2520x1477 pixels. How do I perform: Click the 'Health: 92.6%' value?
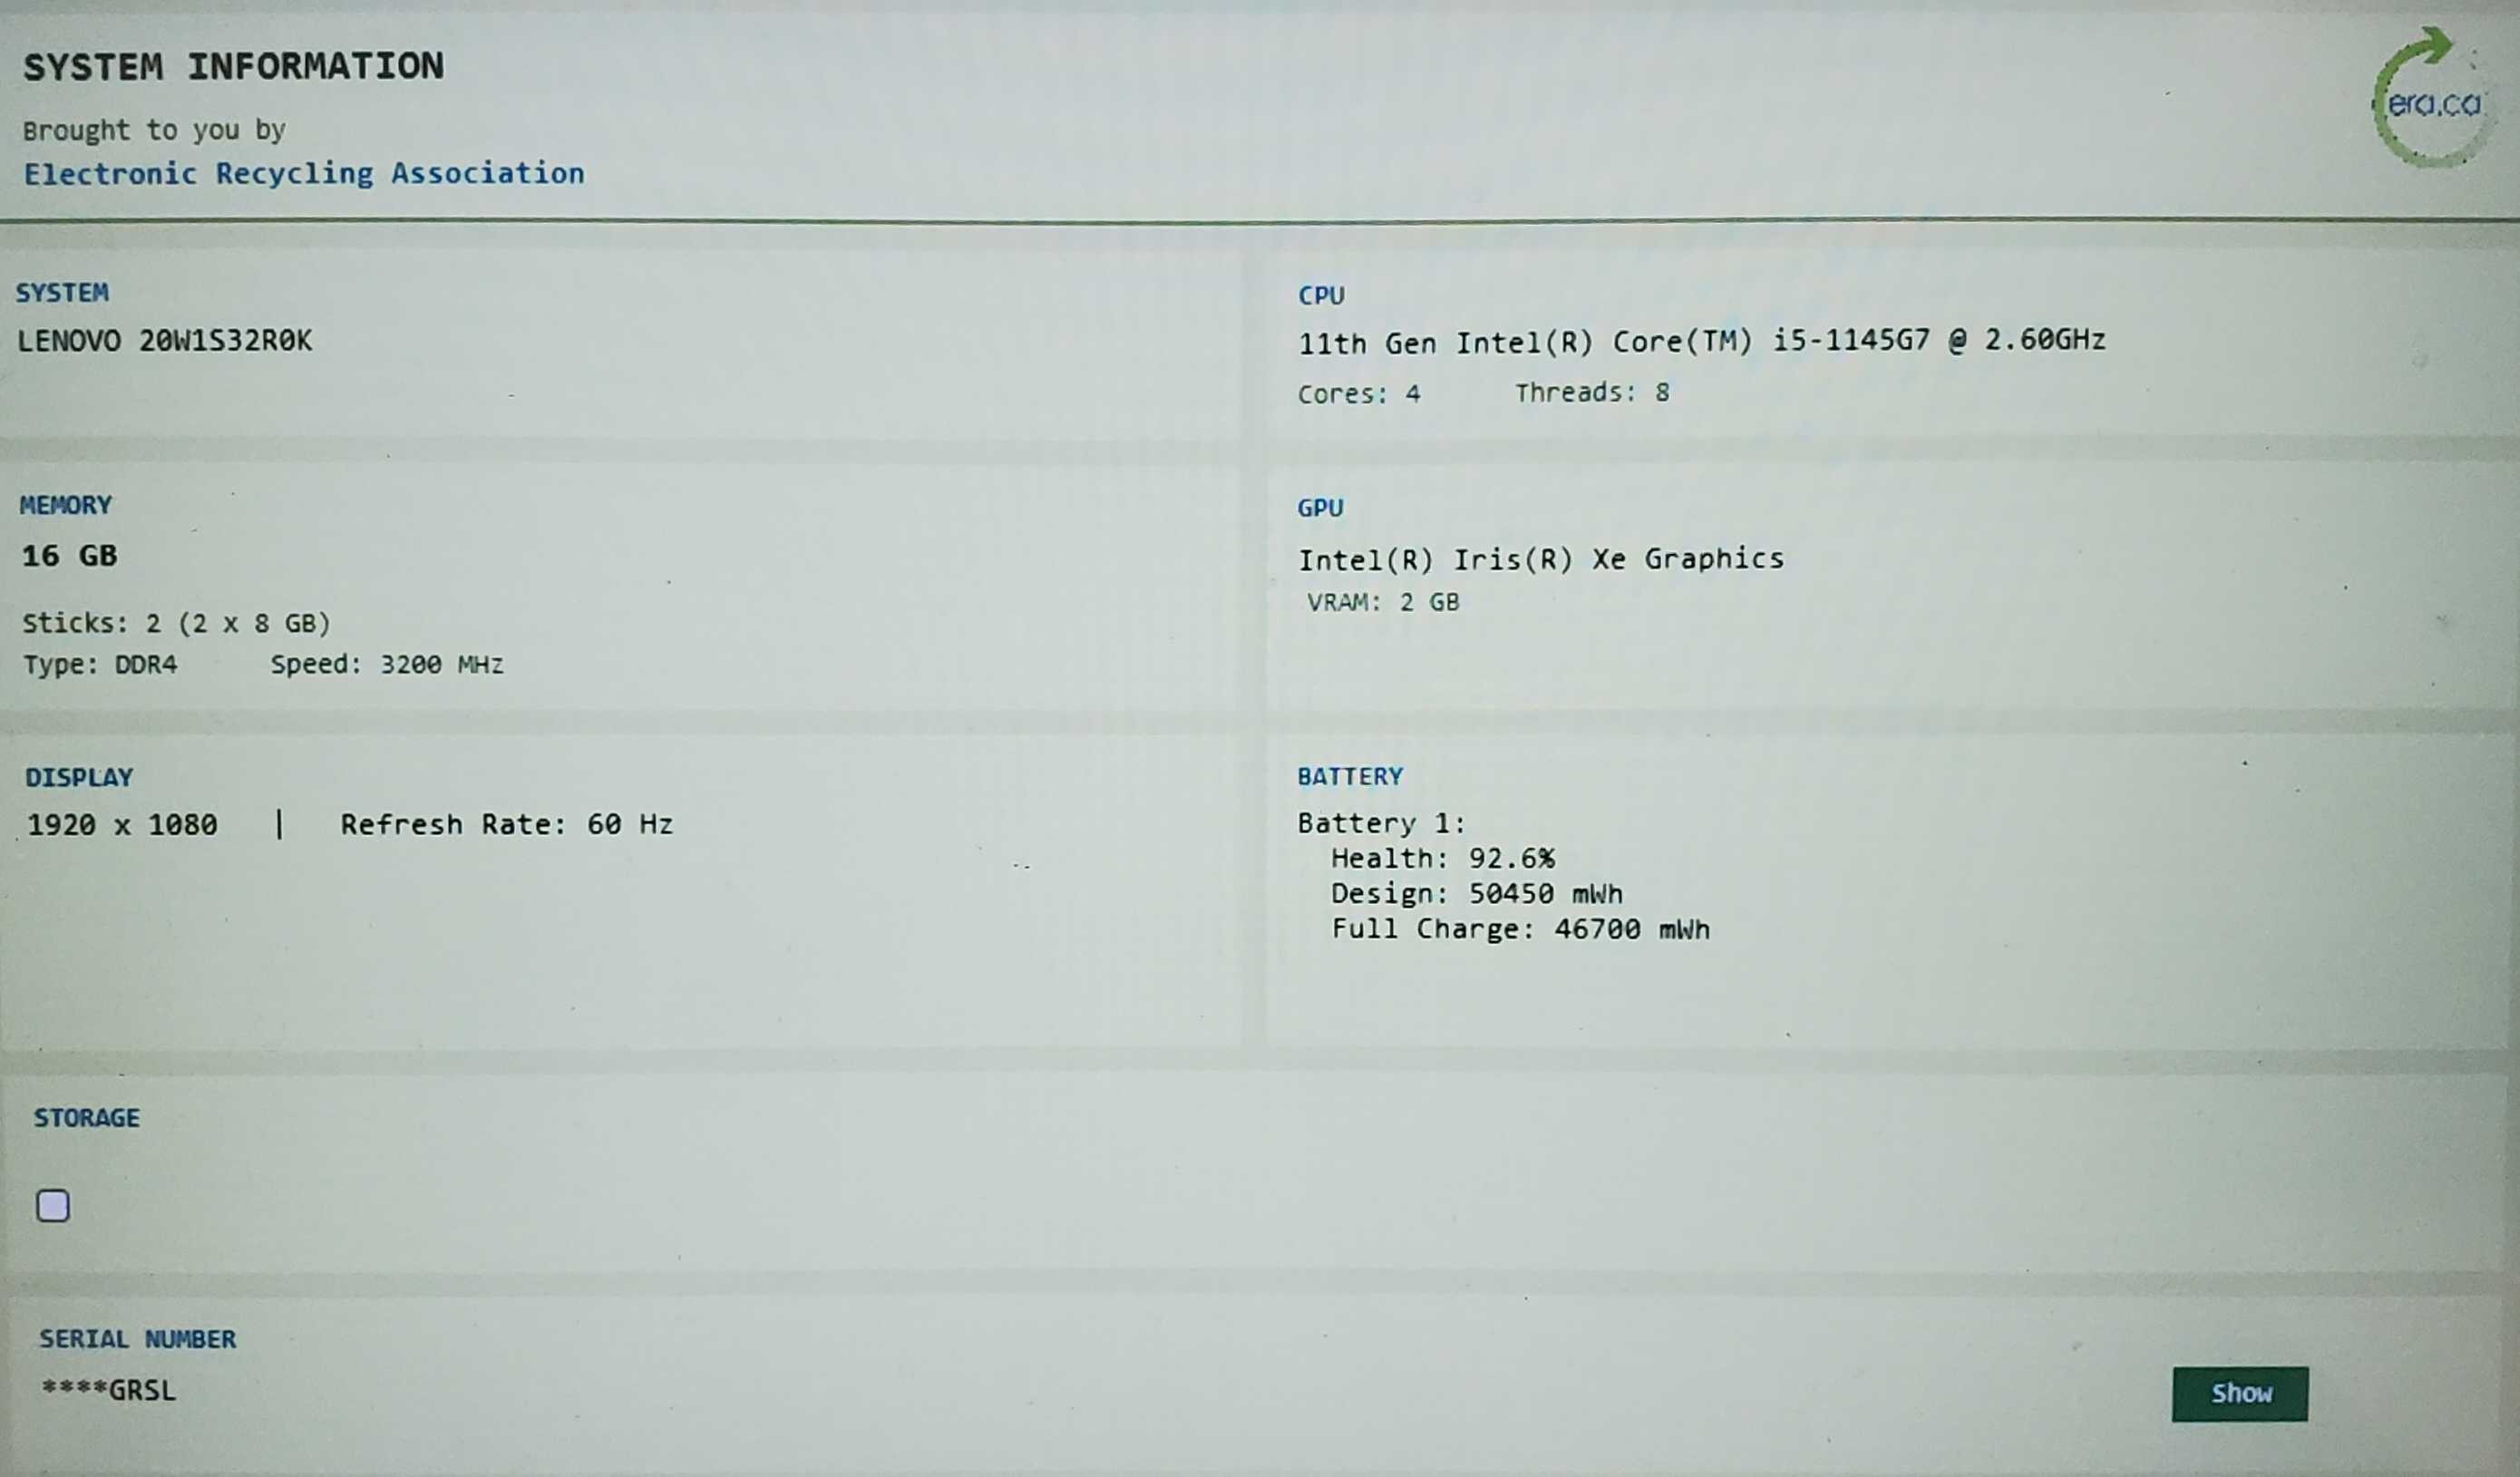pos(1442,858)
